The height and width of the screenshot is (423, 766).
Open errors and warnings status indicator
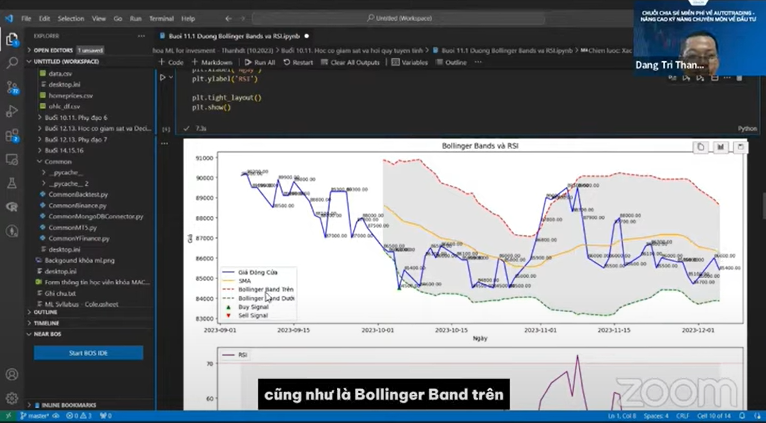79,416
